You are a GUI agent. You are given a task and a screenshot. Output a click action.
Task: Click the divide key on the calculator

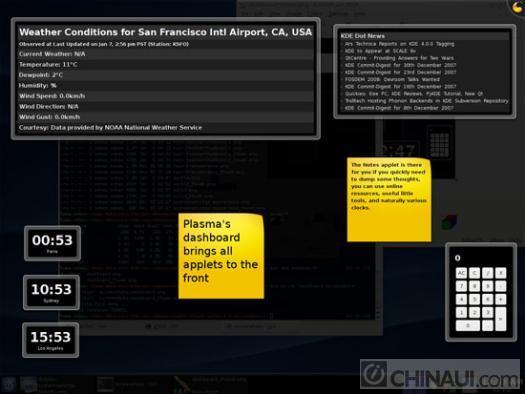[488, 273]
